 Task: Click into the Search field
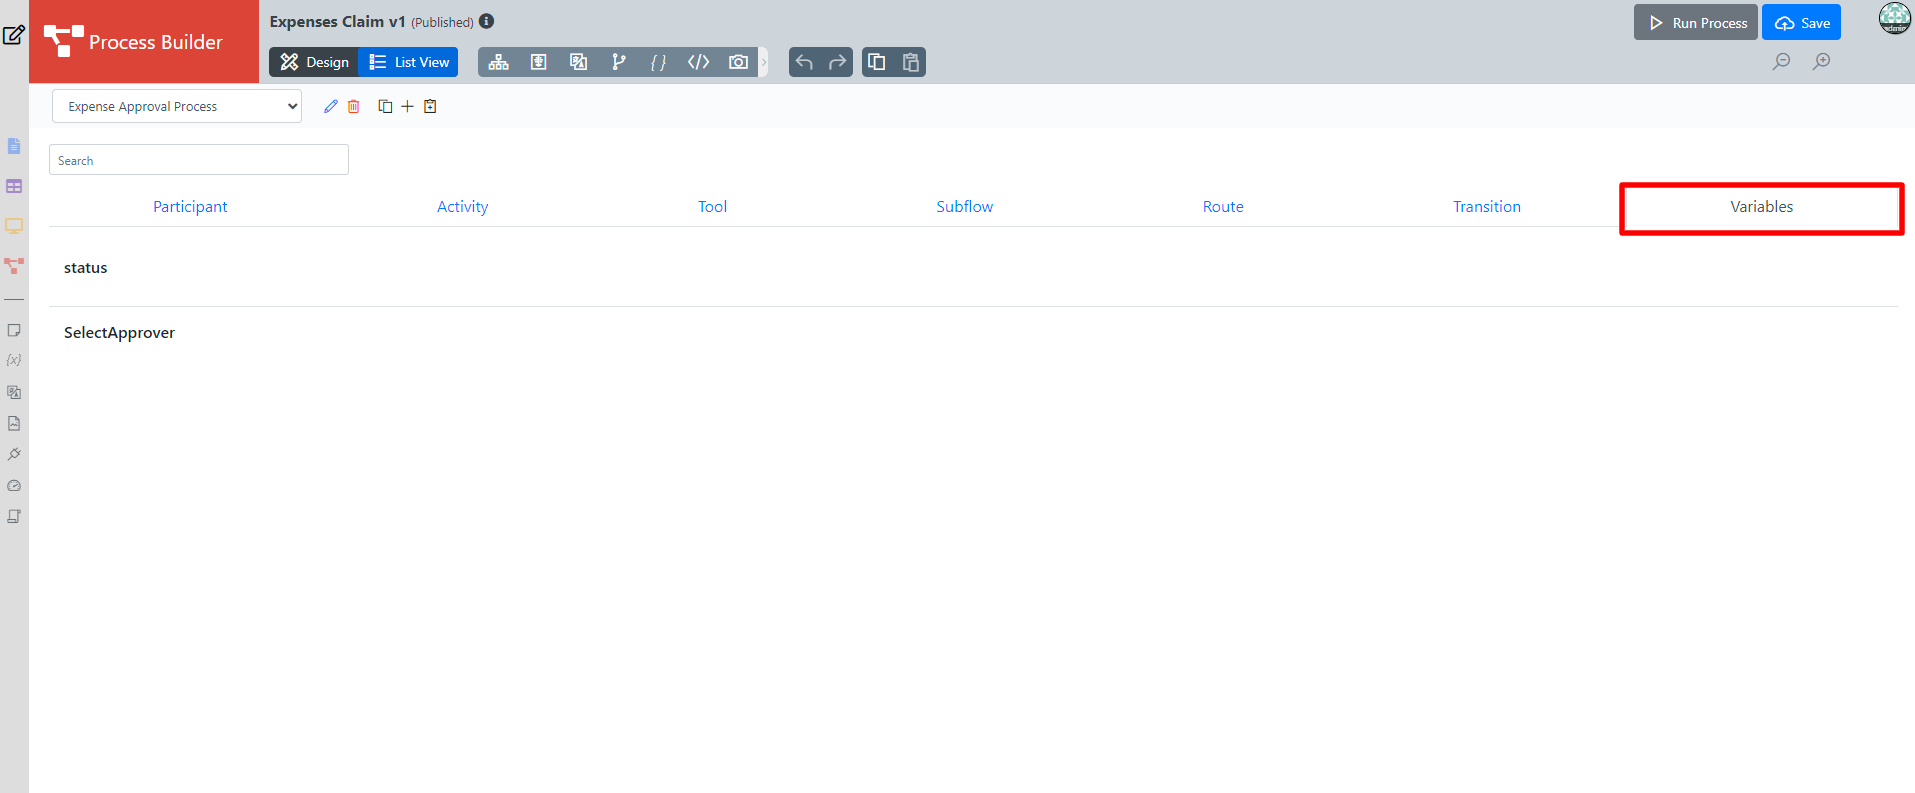pos(199,160)
